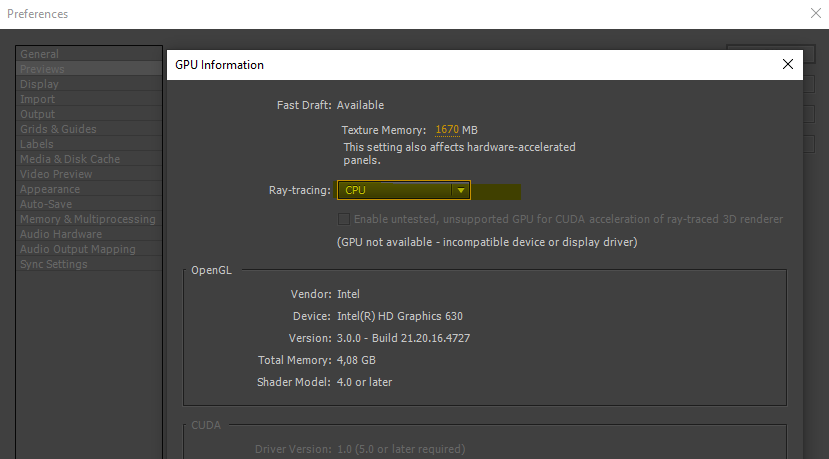Click the CUDA Driver Version 1.0 text

click(x=401, y=449)
